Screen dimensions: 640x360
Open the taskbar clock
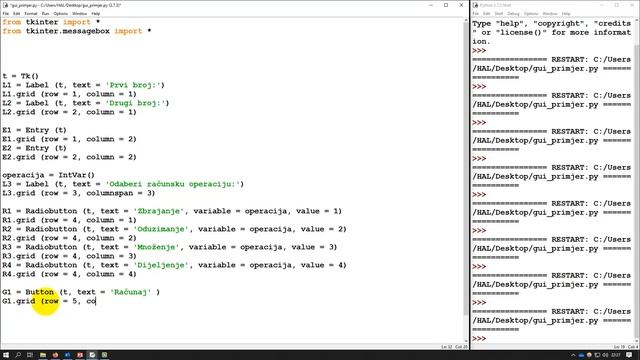(616, 355)
